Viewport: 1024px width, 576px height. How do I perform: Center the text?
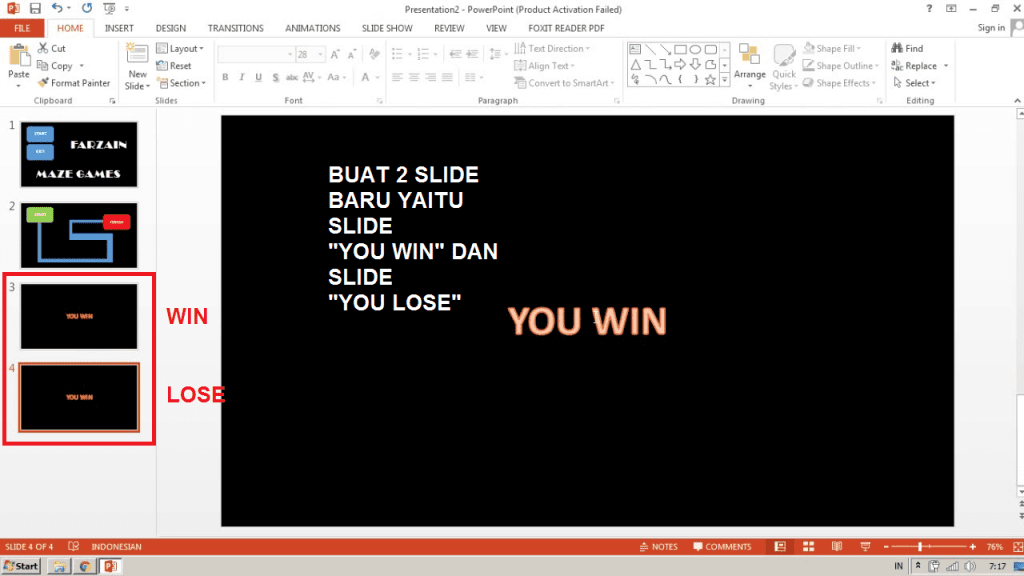coord(413,77)
